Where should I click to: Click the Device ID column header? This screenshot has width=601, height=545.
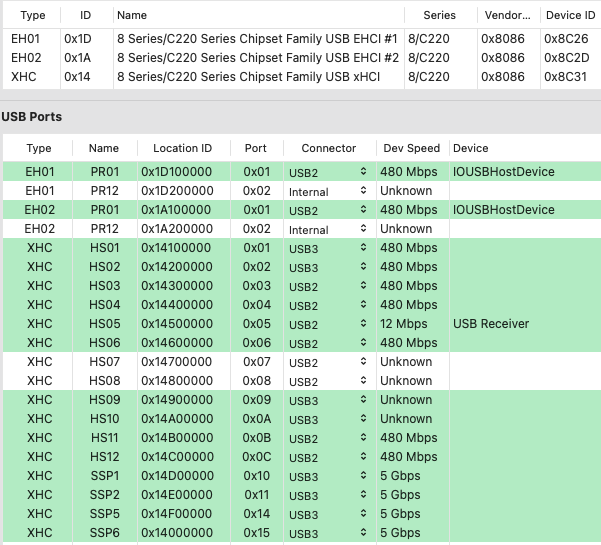(570, 15)
